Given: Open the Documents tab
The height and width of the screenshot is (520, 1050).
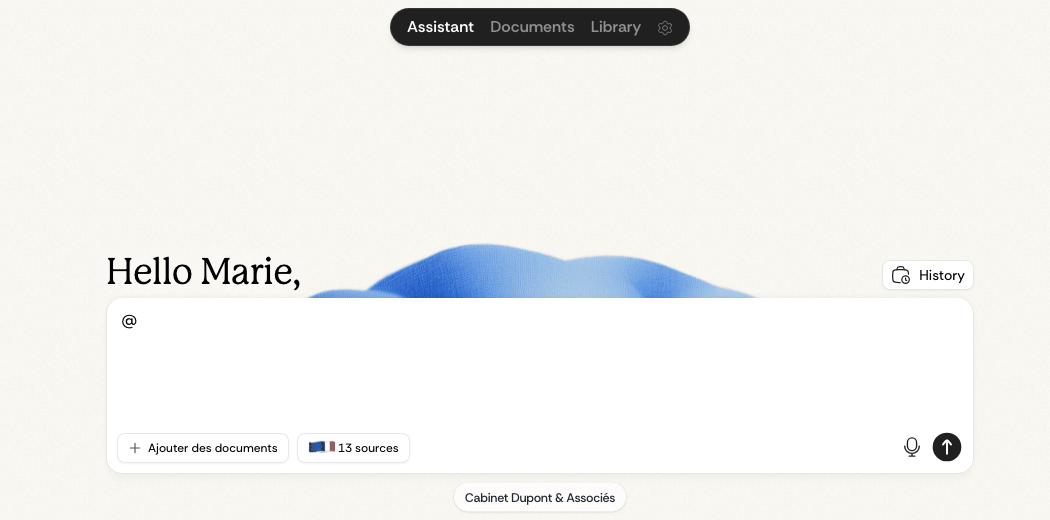Looking at the screenshot, I should tap(532, 27).
